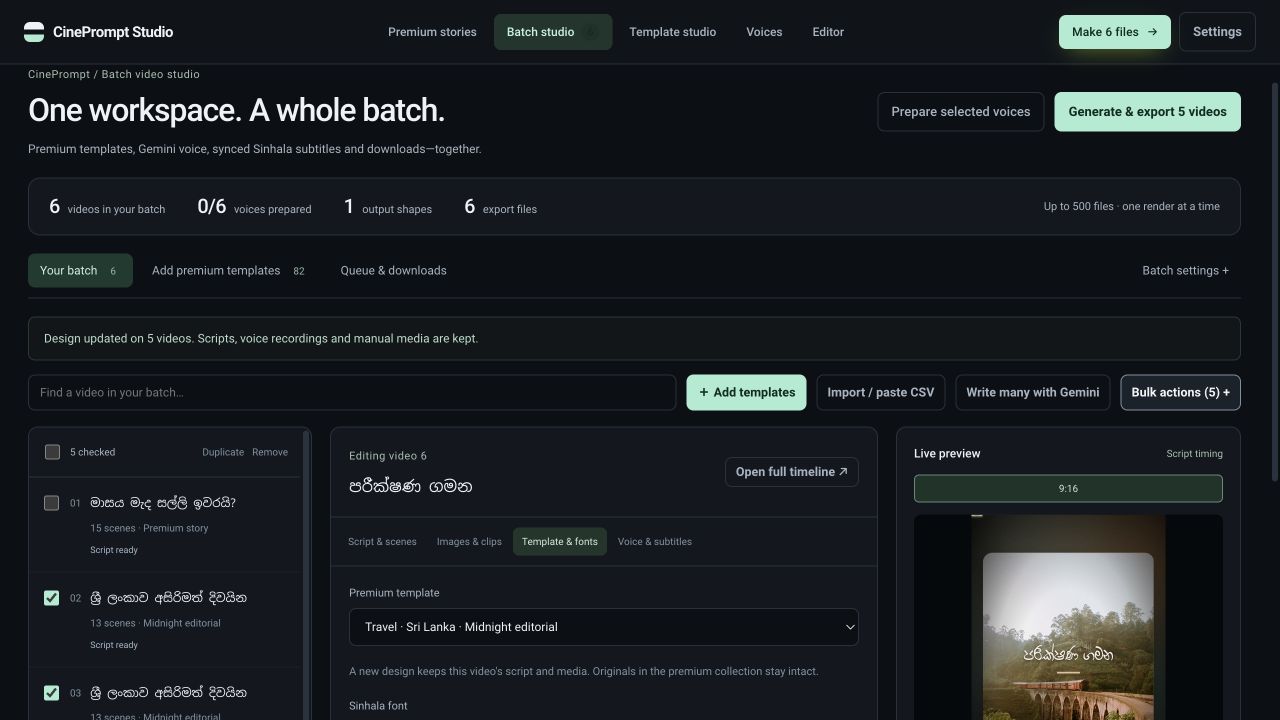1280x720 pixels.
Task: Click the Add templates button
Action: pos(746,393)
